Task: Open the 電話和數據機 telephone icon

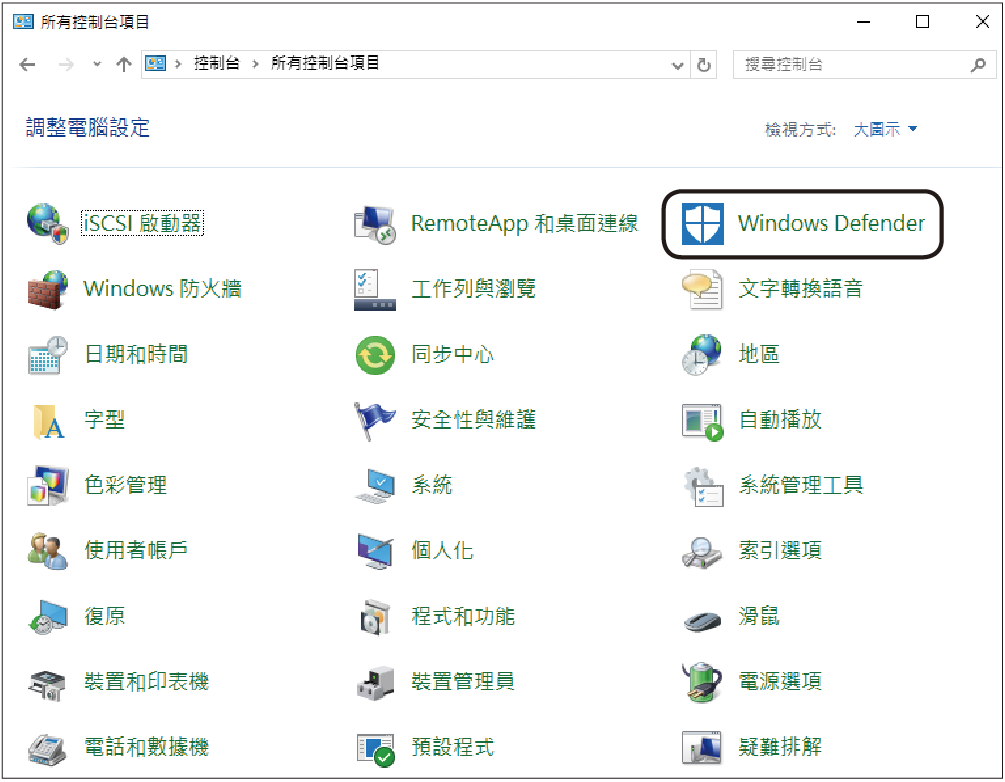Action: coord(47,749)
